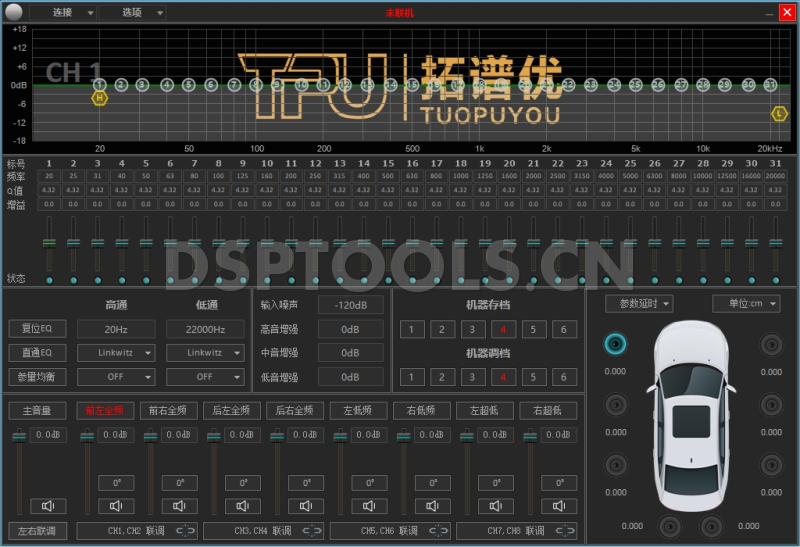Toggle status dot for EQ band 5

coord(146,280)
